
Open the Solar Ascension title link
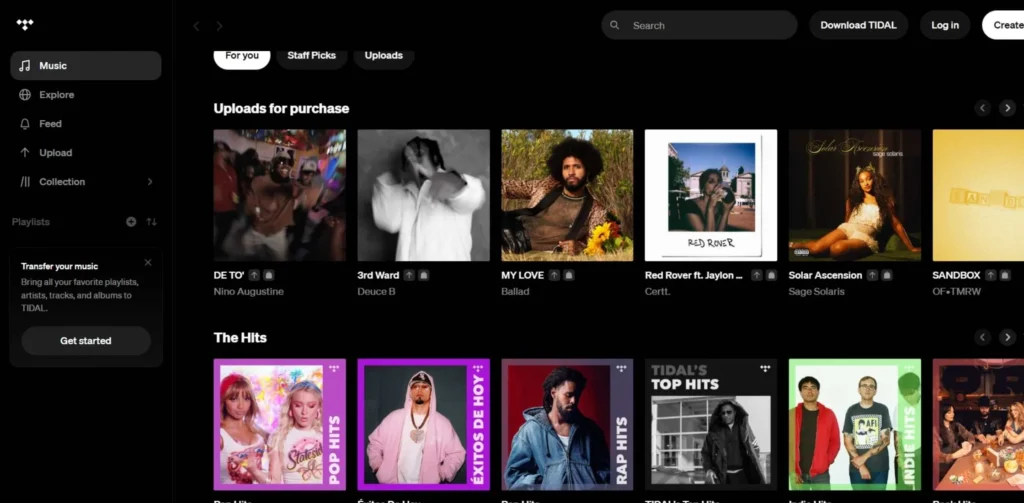tap(825, 276)
